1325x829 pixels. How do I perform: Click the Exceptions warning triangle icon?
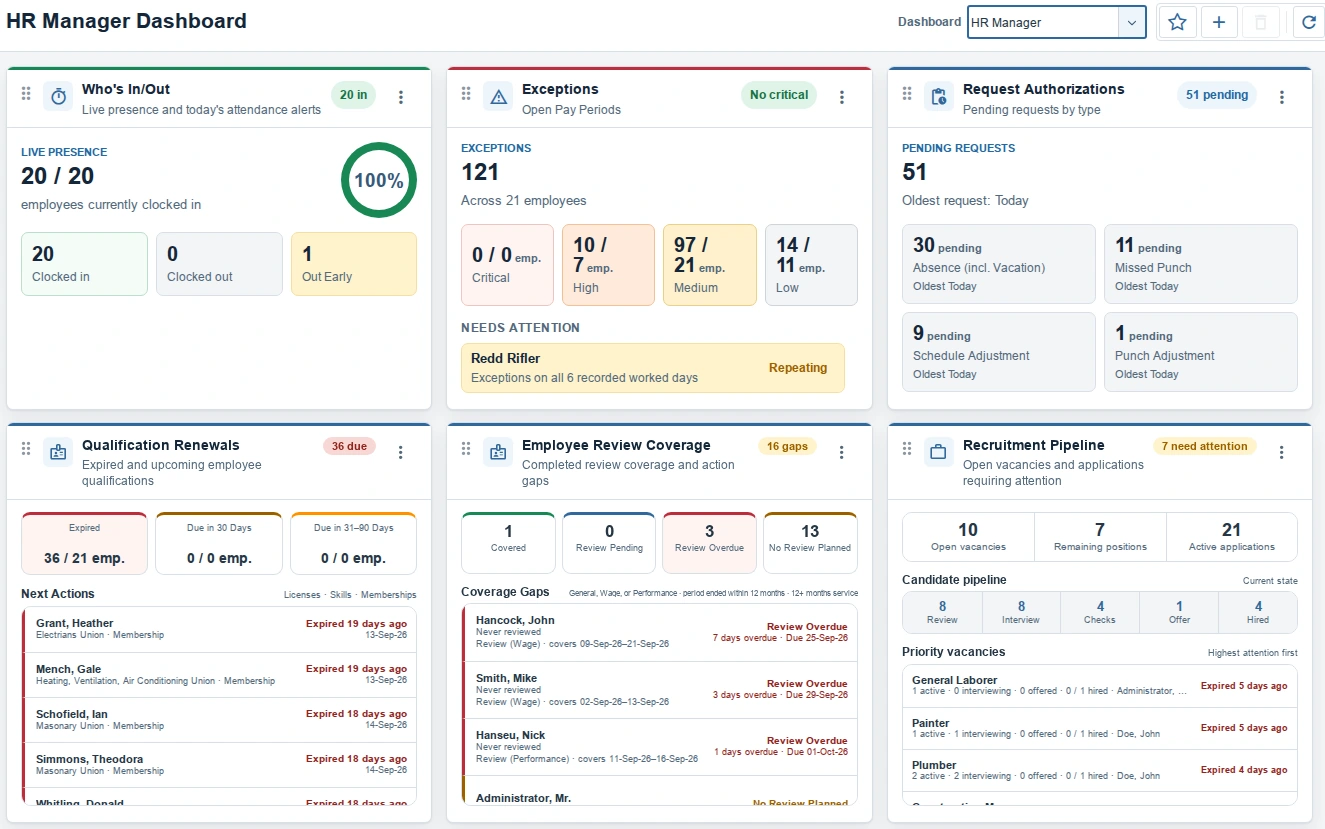(x=498, y=96)
